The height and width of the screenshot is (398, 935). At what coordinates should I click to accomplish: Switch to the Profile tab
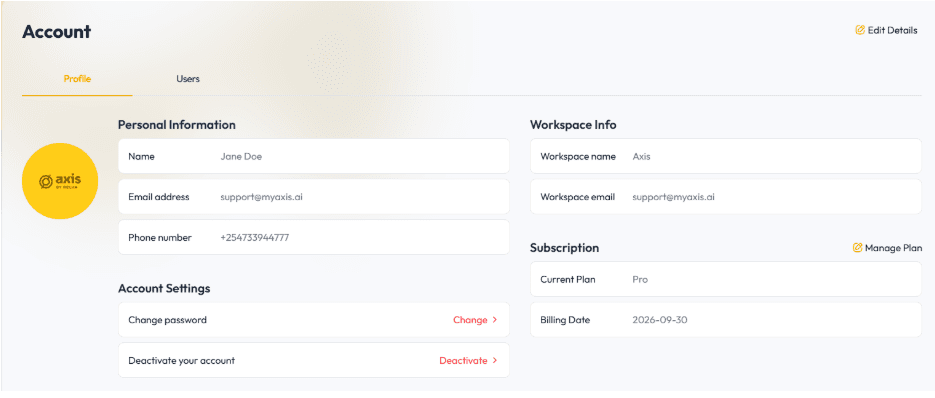tap(77, 79)
